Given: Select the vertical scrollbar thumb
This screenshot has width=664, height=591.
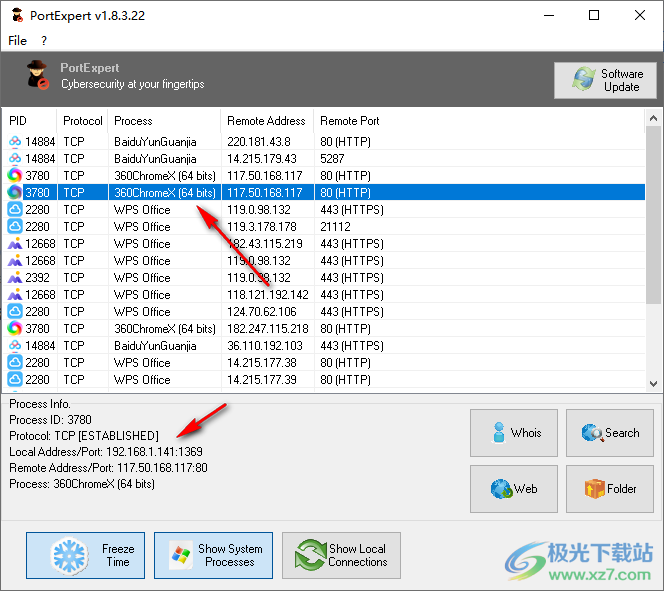Looking at the screenshot, I should click(x=653, y=215).
